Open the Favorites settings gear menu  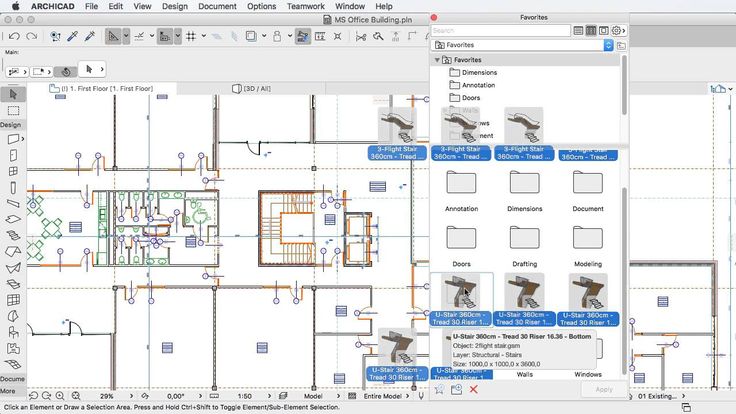pos(617,31)
